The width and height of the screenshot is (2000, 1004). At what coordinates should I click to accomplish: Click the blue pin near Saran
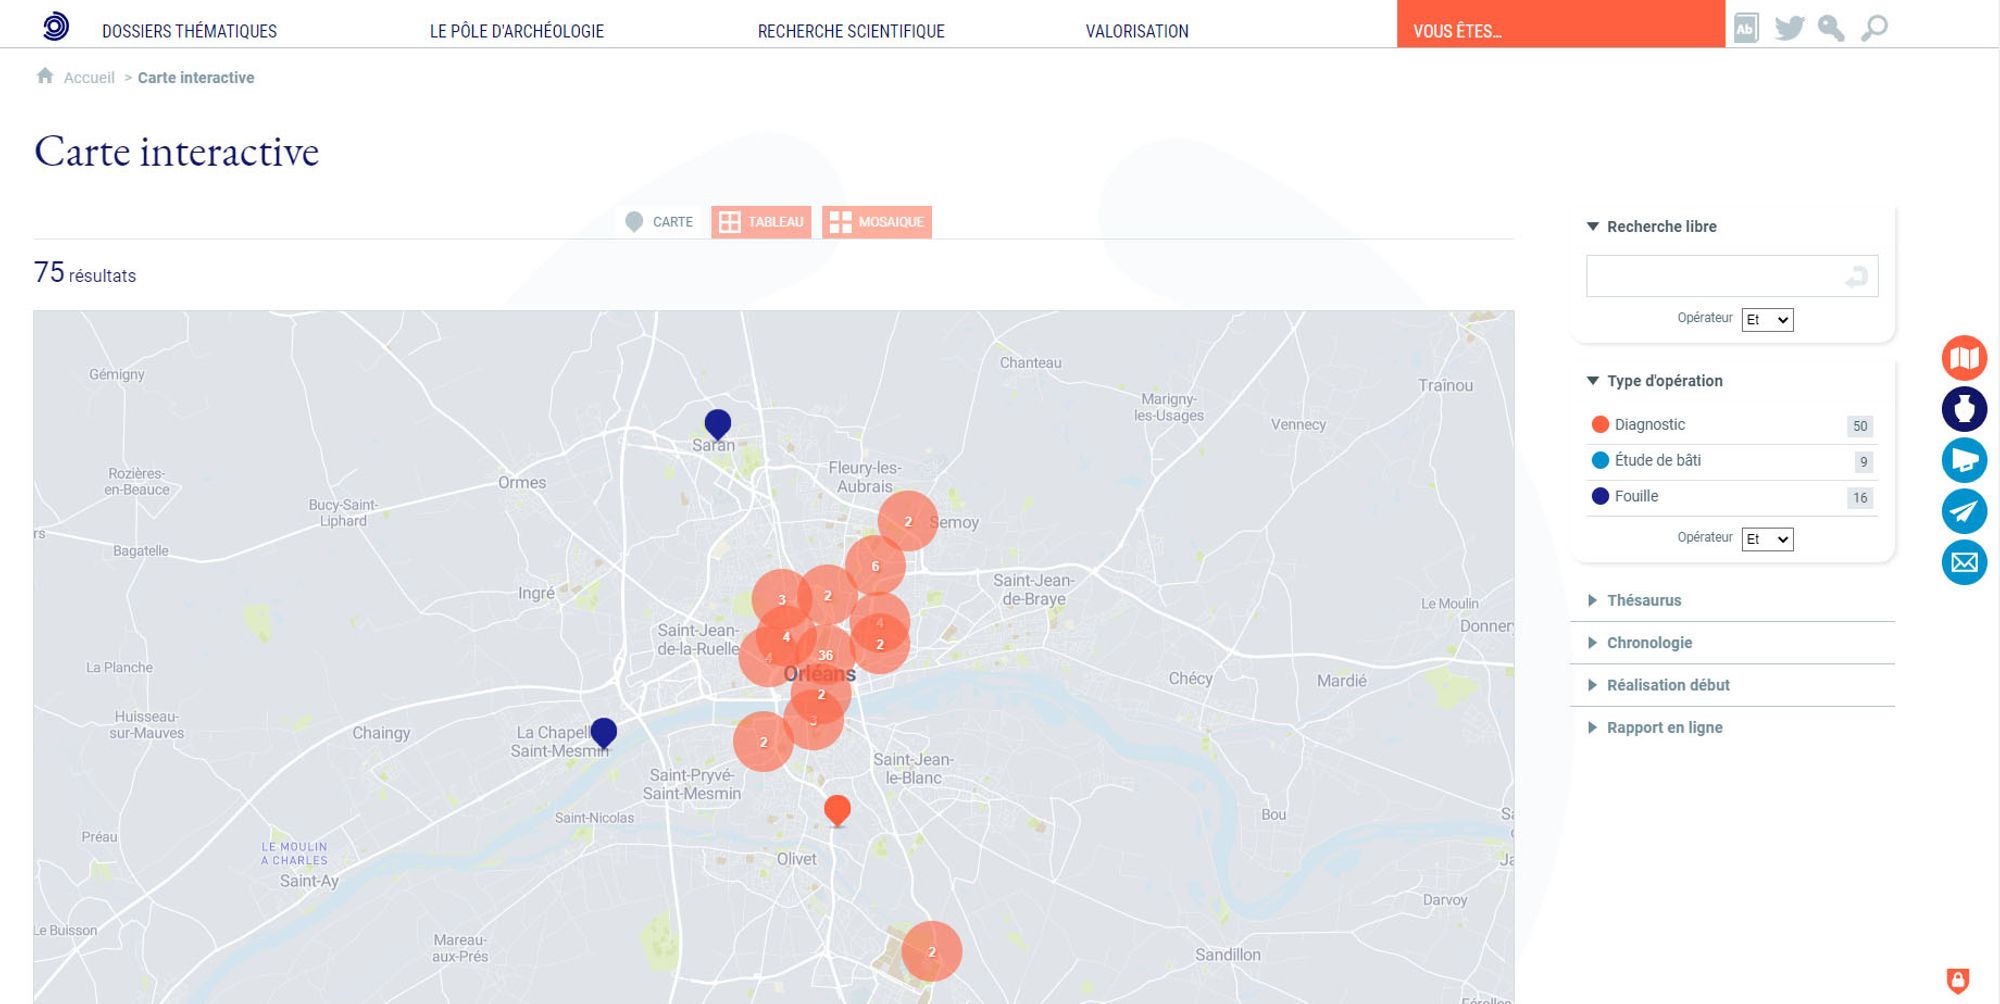(718, 426)
